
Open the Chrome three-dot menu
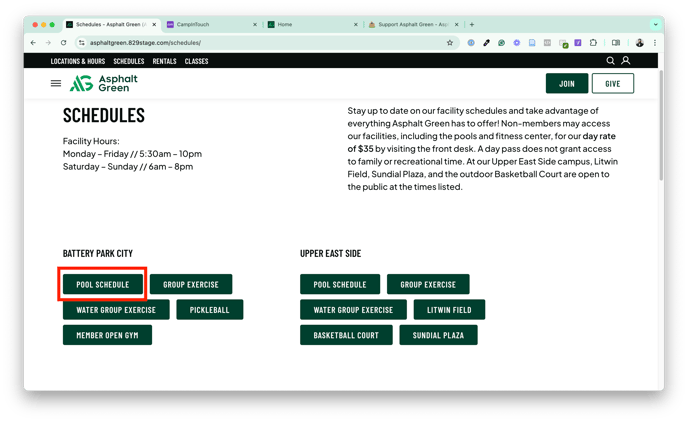tap(655, 43)
